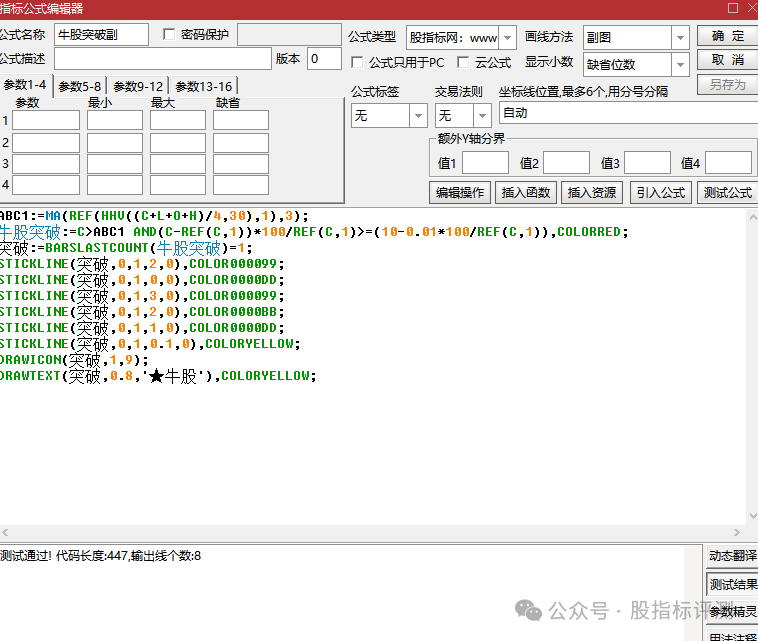Image resolution: width=758 pixels, height=641 pixels.
Task: Enable the 公式只用于PC checkbox
Action: click(x=357, y=62)
